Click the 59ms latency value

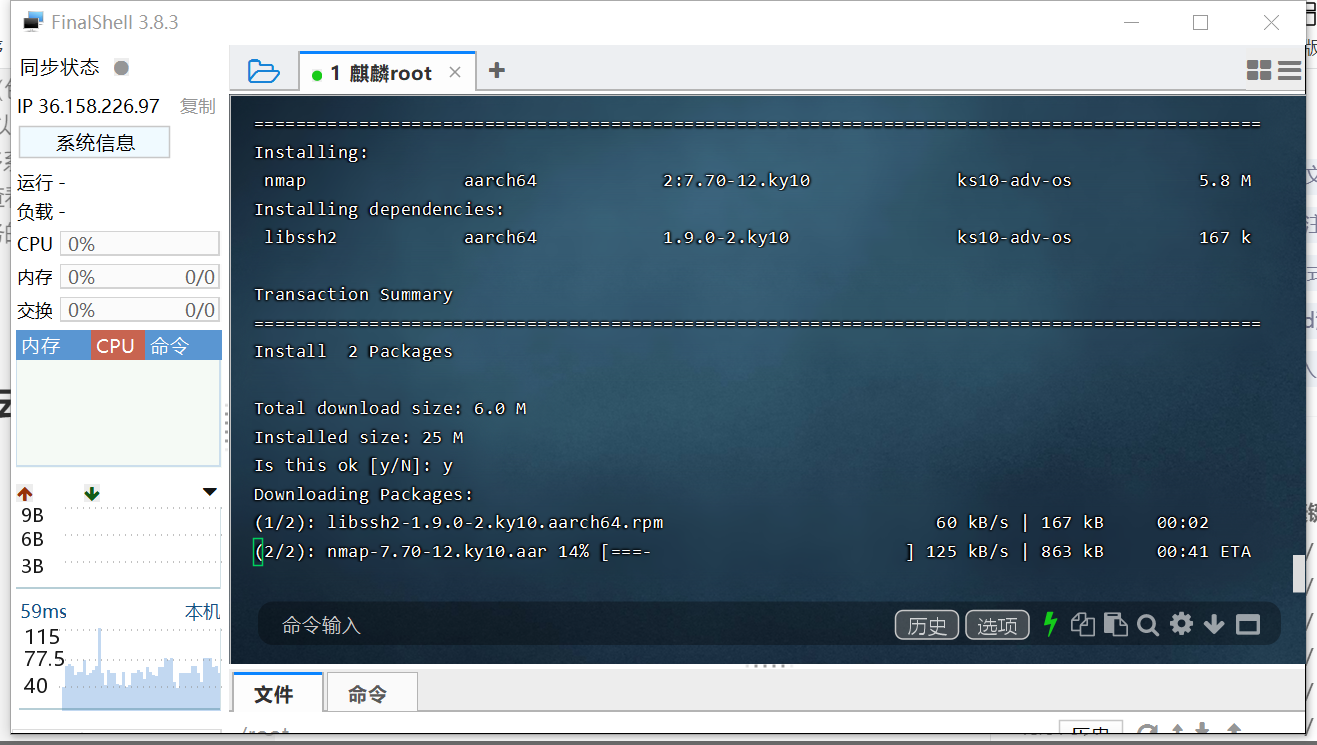pos(43,611)
